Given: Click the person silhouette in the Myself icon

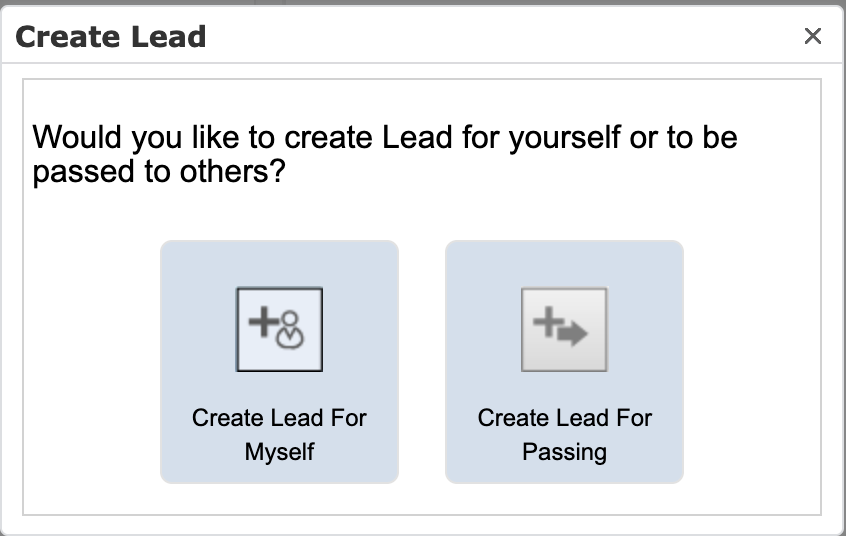Looking at the screenshot, I should [x=290, y=330].
